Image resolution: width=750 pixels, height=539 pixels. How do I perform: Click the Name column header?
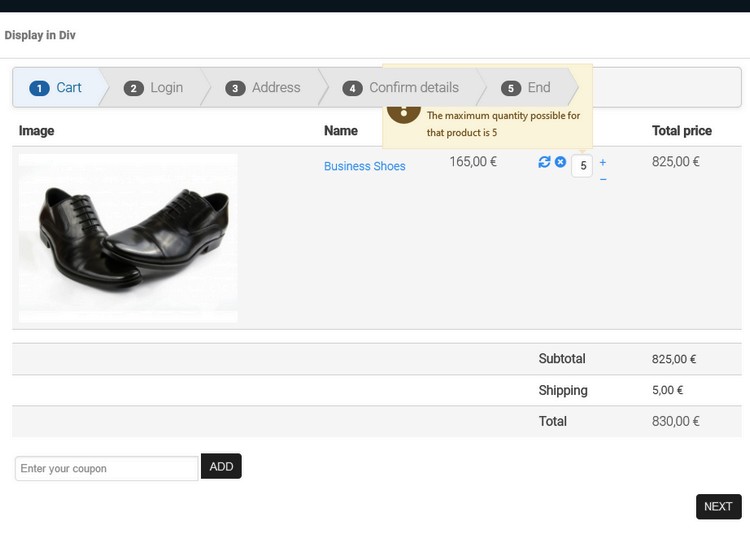tap(341, 131)
